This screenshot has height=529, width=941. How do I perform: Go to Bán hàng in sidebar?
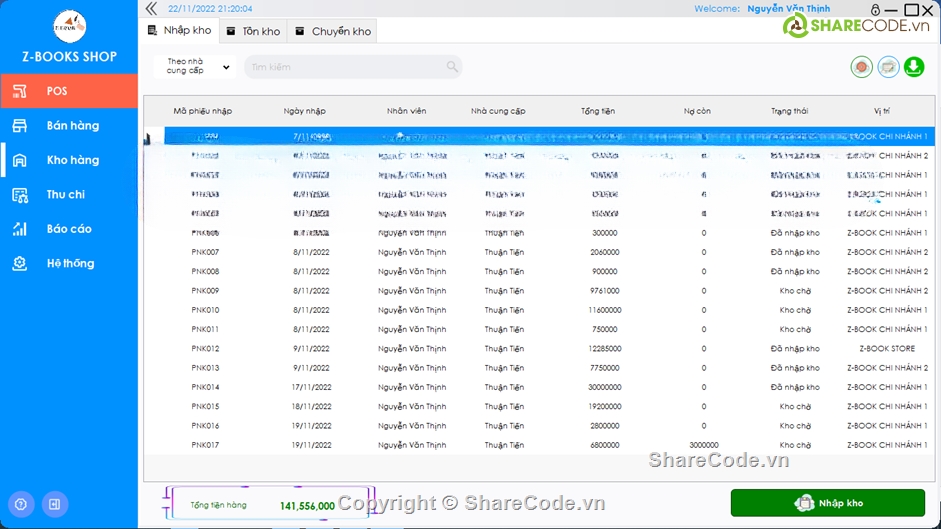(x=69, y=125)
